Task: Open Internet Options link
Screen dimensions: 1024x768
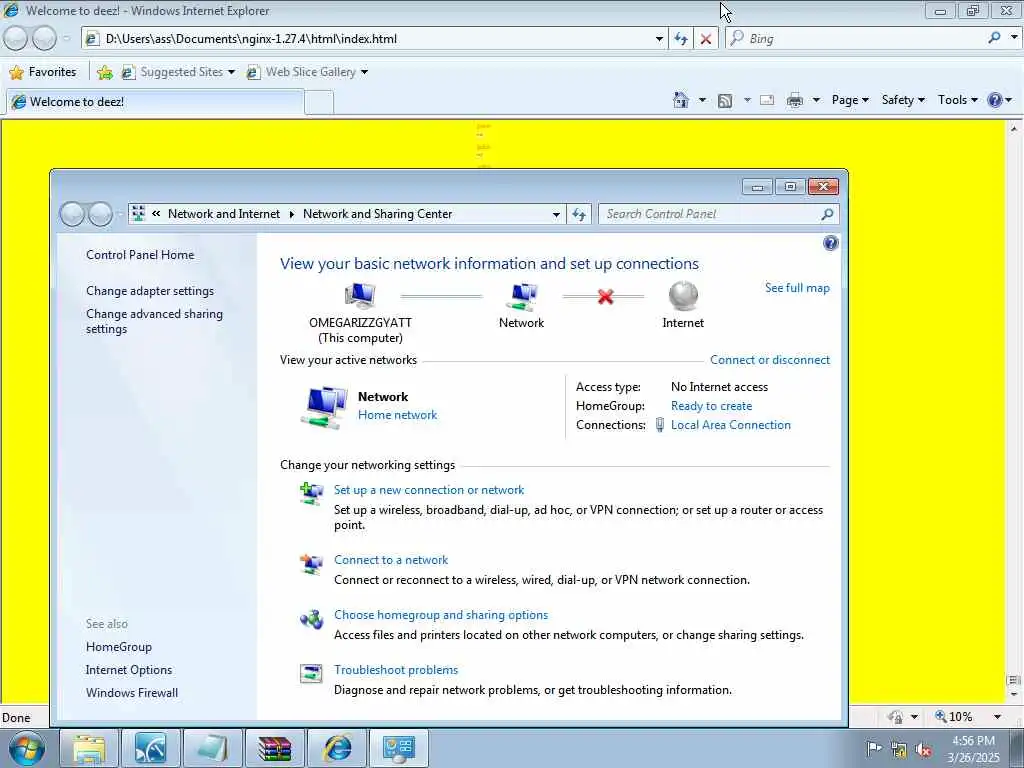Action: point(129,670)
